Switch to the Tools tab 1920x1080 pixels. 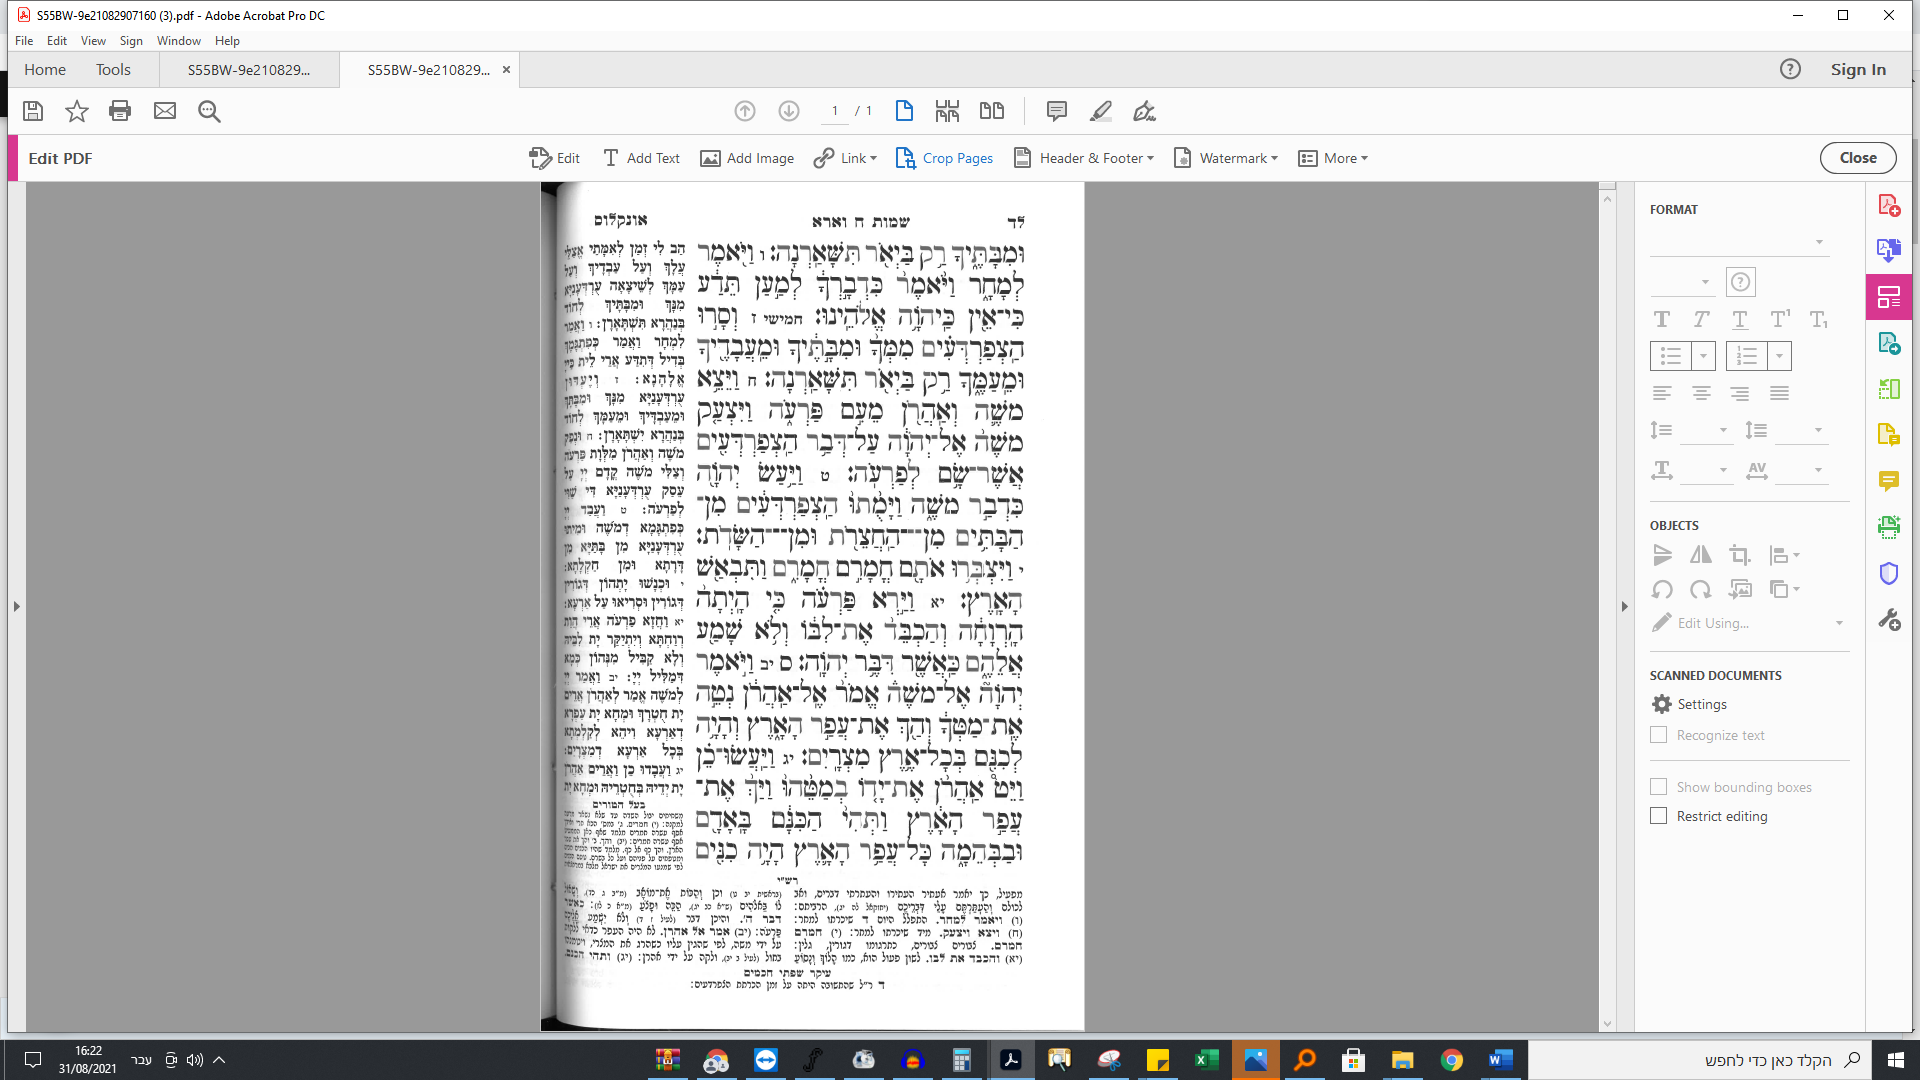point(113,70)
